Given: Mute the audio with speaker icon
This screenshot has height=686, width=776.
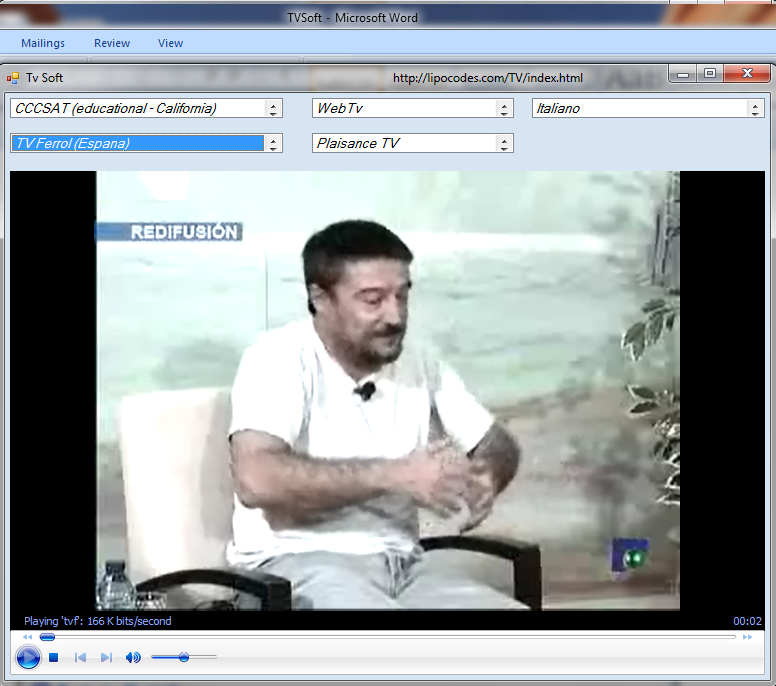Looking at the screenshot, I should coord(133,657).
